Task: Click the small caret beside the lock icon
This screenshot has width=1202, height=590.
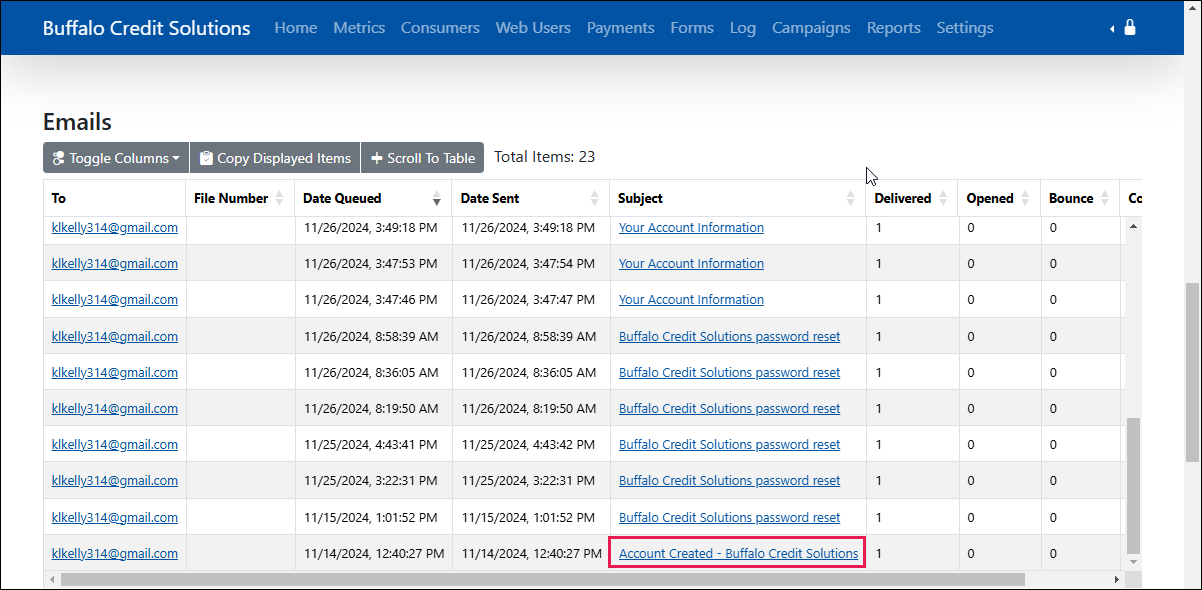Action: pos(1112,29)
